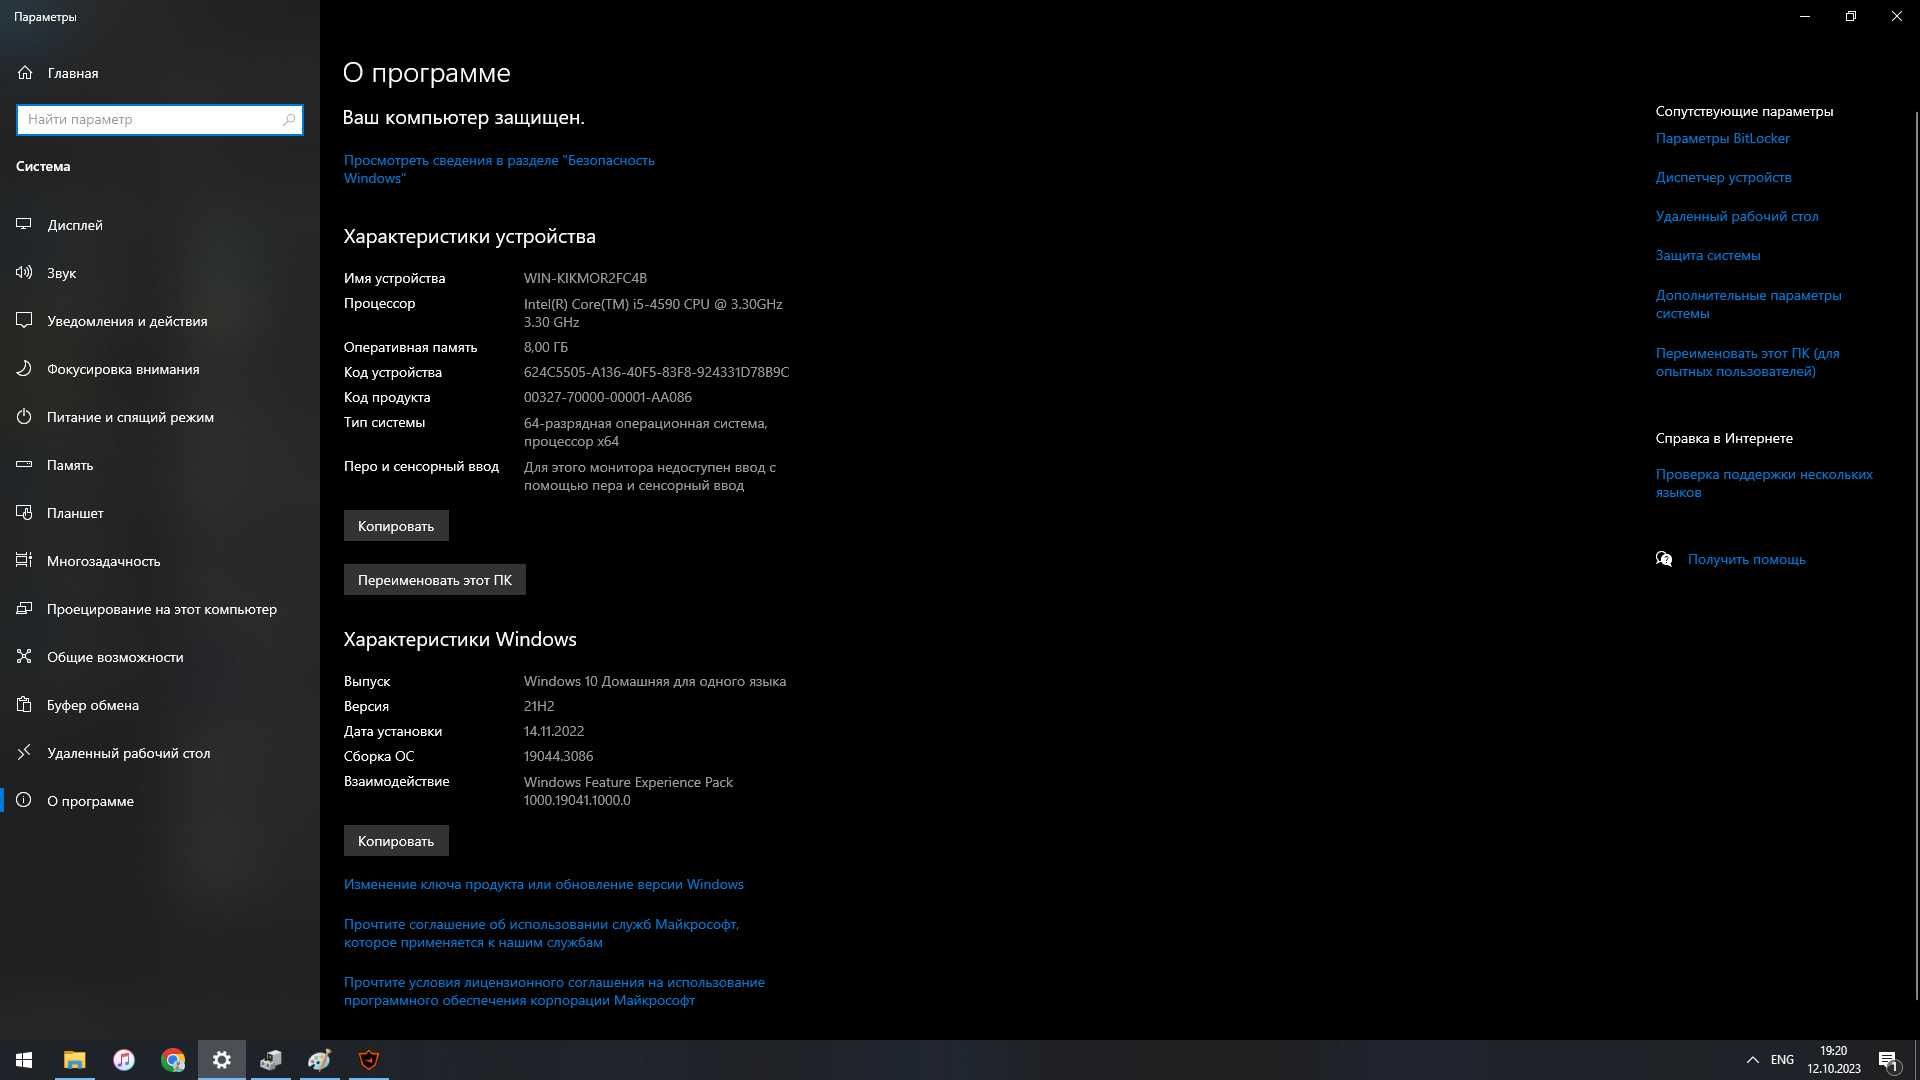Open software license terms link
The height and width of the screenshot is (1080, 1920).
coord(554,992)
